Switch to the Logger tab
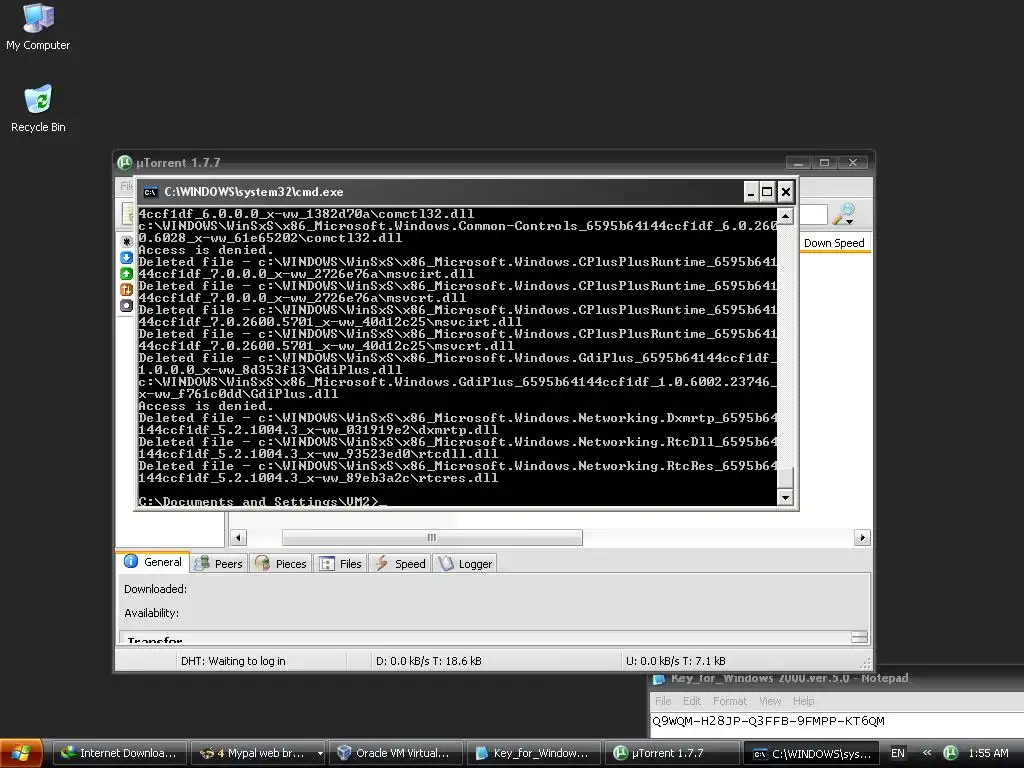The width and height of the screenshot is (1024, 768). coord(465,564)
